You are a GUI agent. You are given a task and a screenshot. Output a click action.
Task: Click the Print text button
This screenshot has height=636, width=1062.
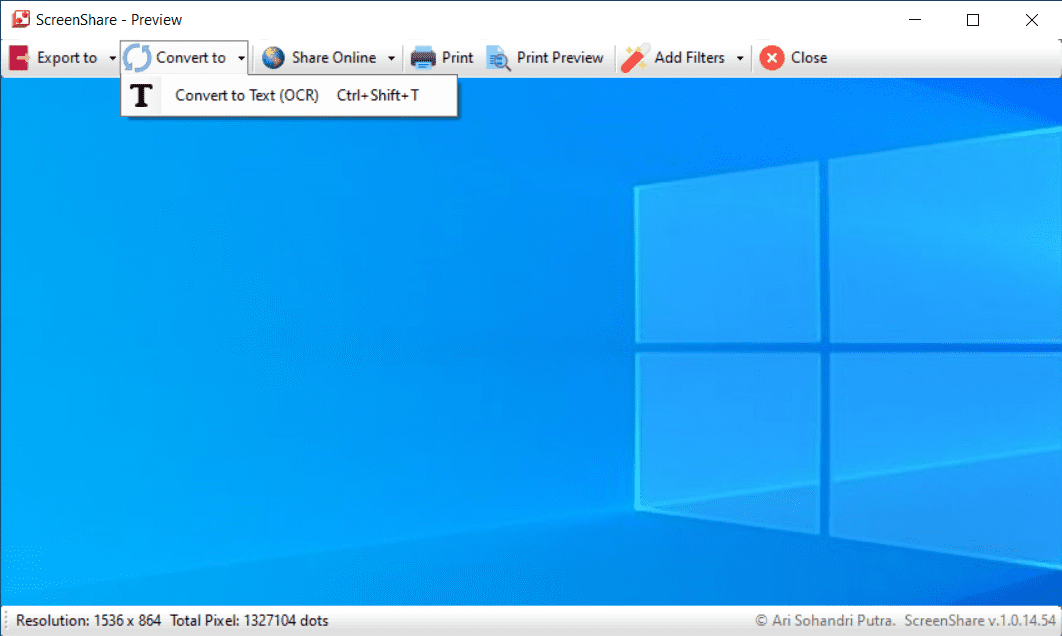tap(458, 58)
